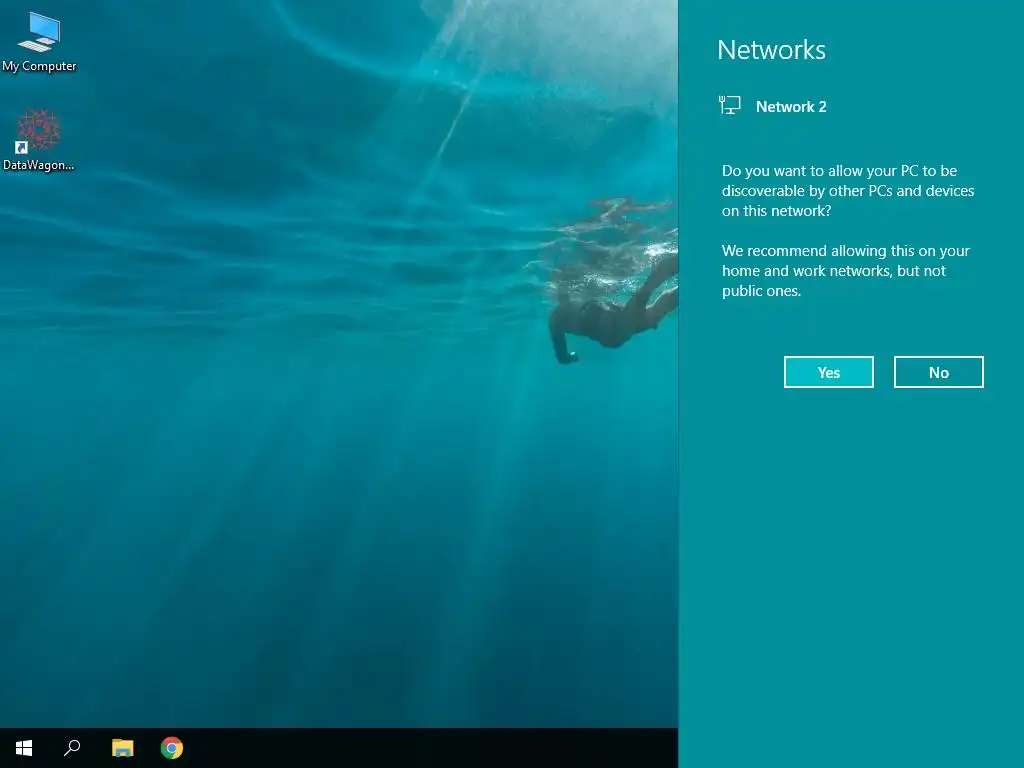Click No to decline network discovery
Image resolution: width=1024 pixels, height=768 pixels.
(x=938, y=372)
